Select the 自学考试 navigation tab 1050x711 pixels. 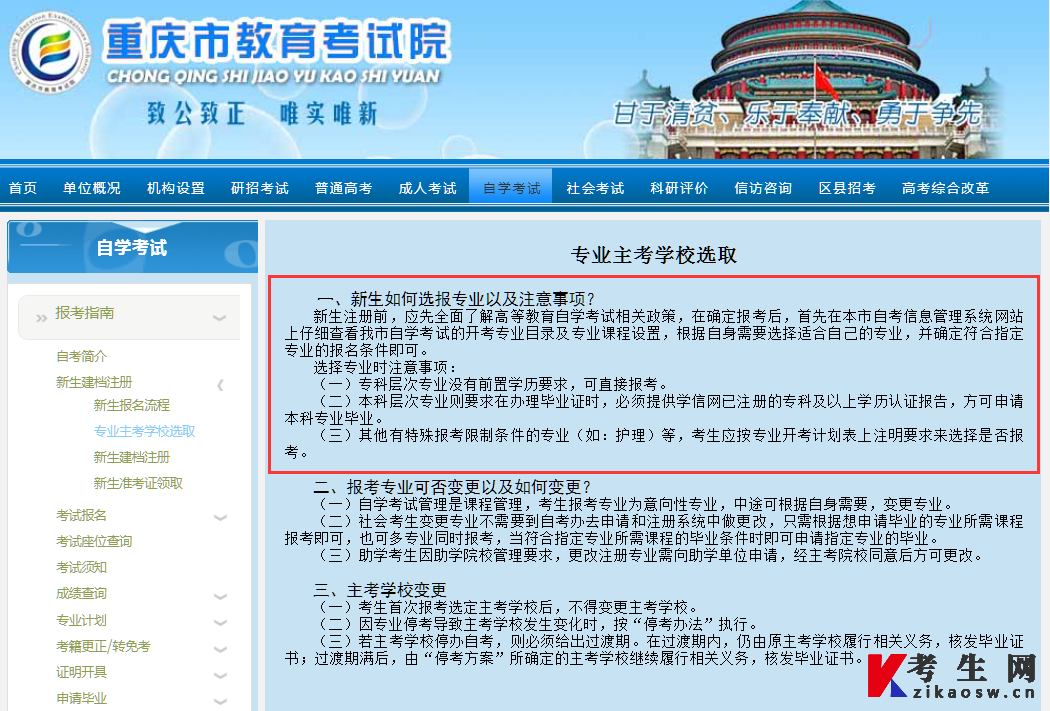coord(511,187)
